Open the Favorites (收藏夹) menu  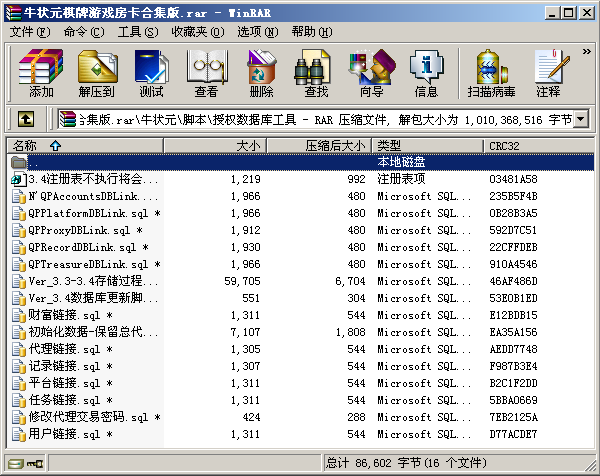(190, 32)
